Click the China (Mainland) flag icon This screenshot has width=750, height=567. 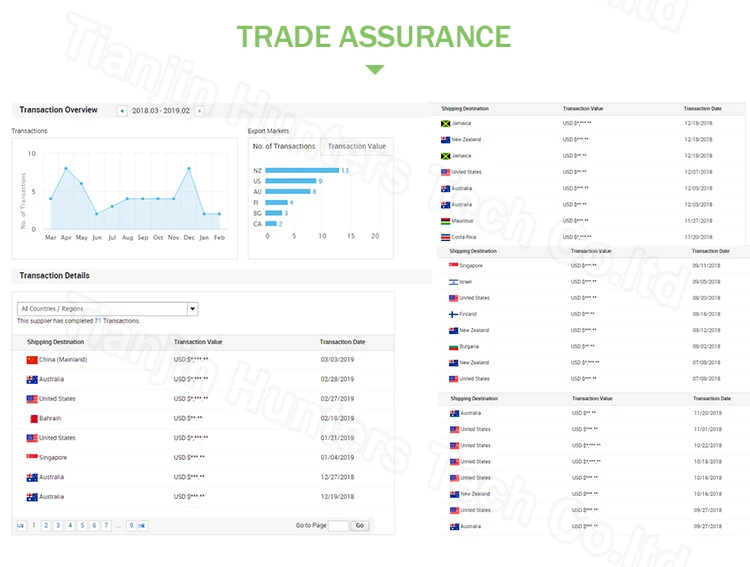[x=32, y=359]
